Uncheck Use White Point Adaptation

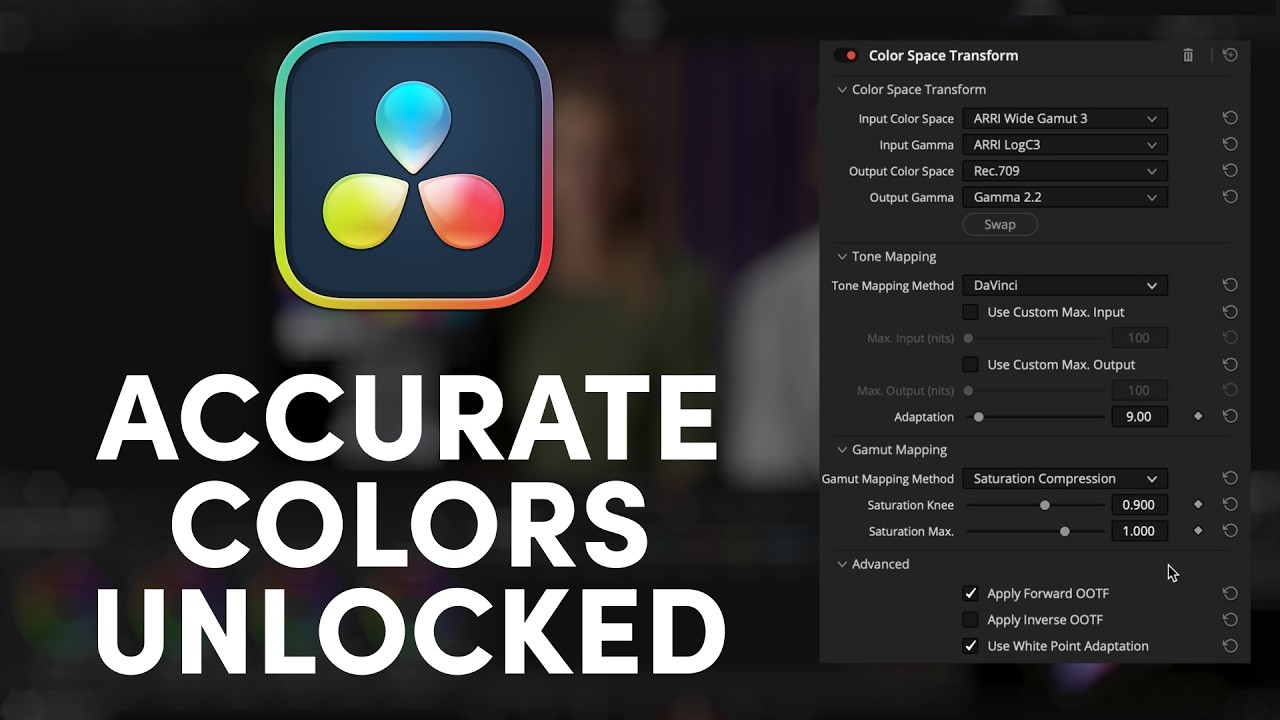tap(970, 646)
